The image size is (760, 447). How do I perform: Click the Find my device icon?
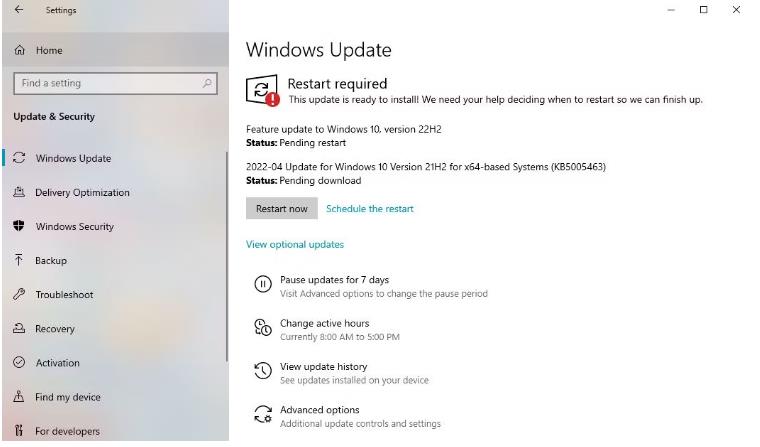tap(19, 396)
